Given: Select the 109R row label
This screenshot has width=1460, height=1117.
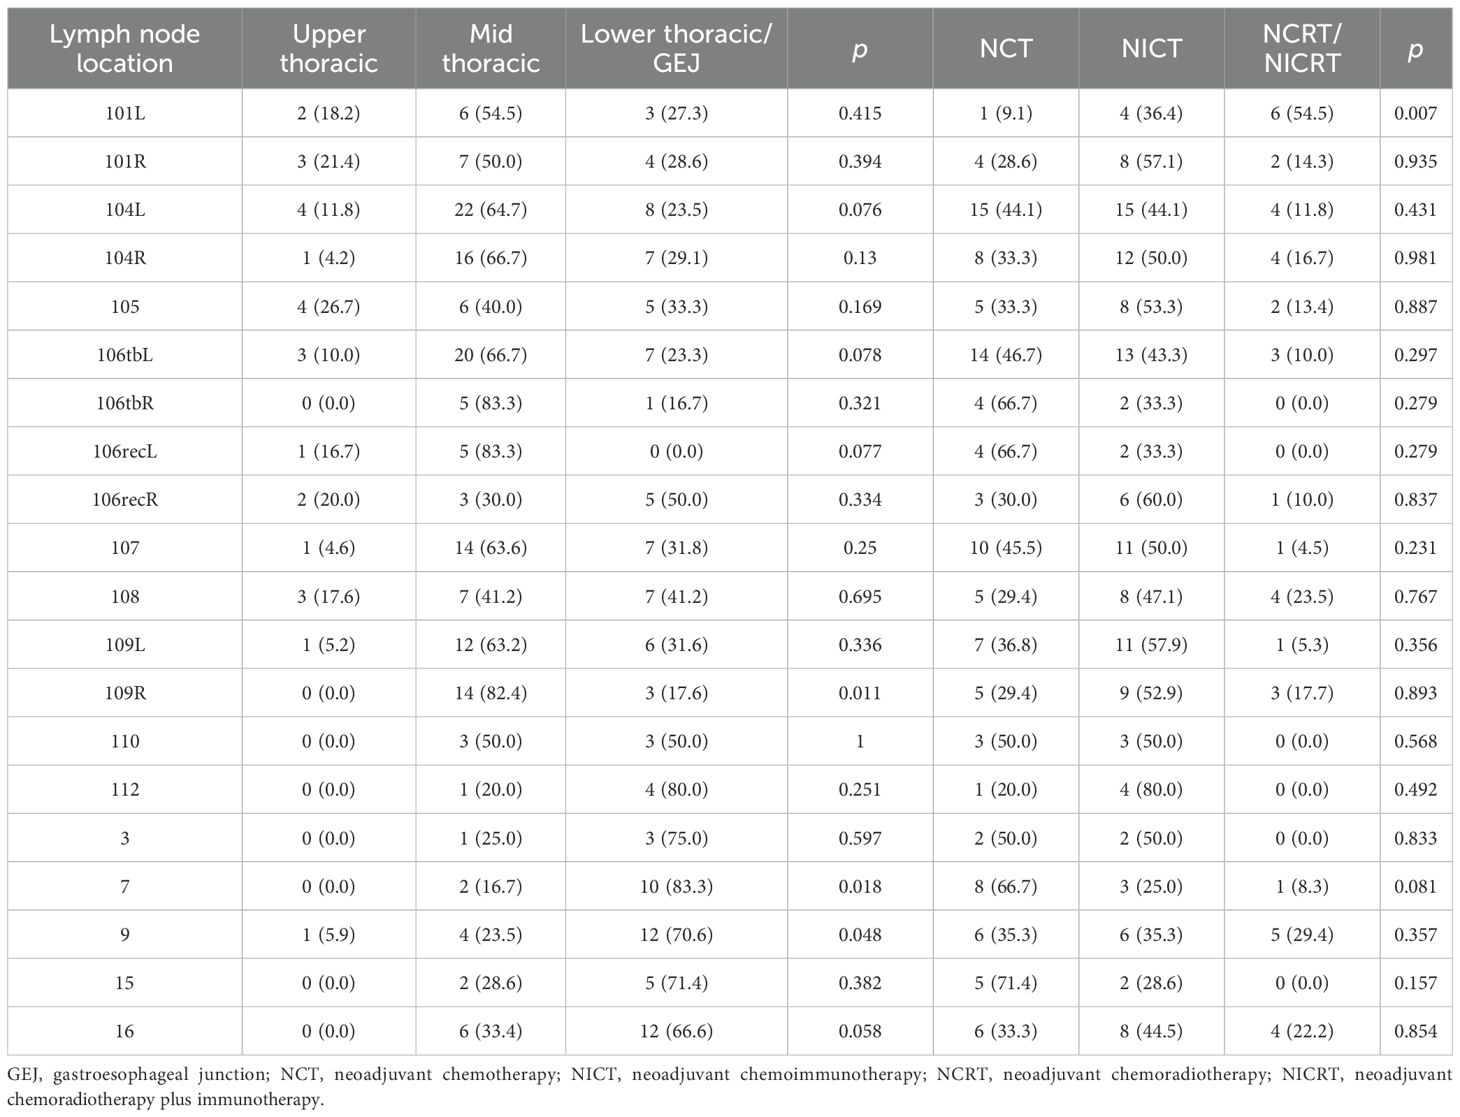Looking at the screenshot, I should pyautogui.click(x=125, y=693).
